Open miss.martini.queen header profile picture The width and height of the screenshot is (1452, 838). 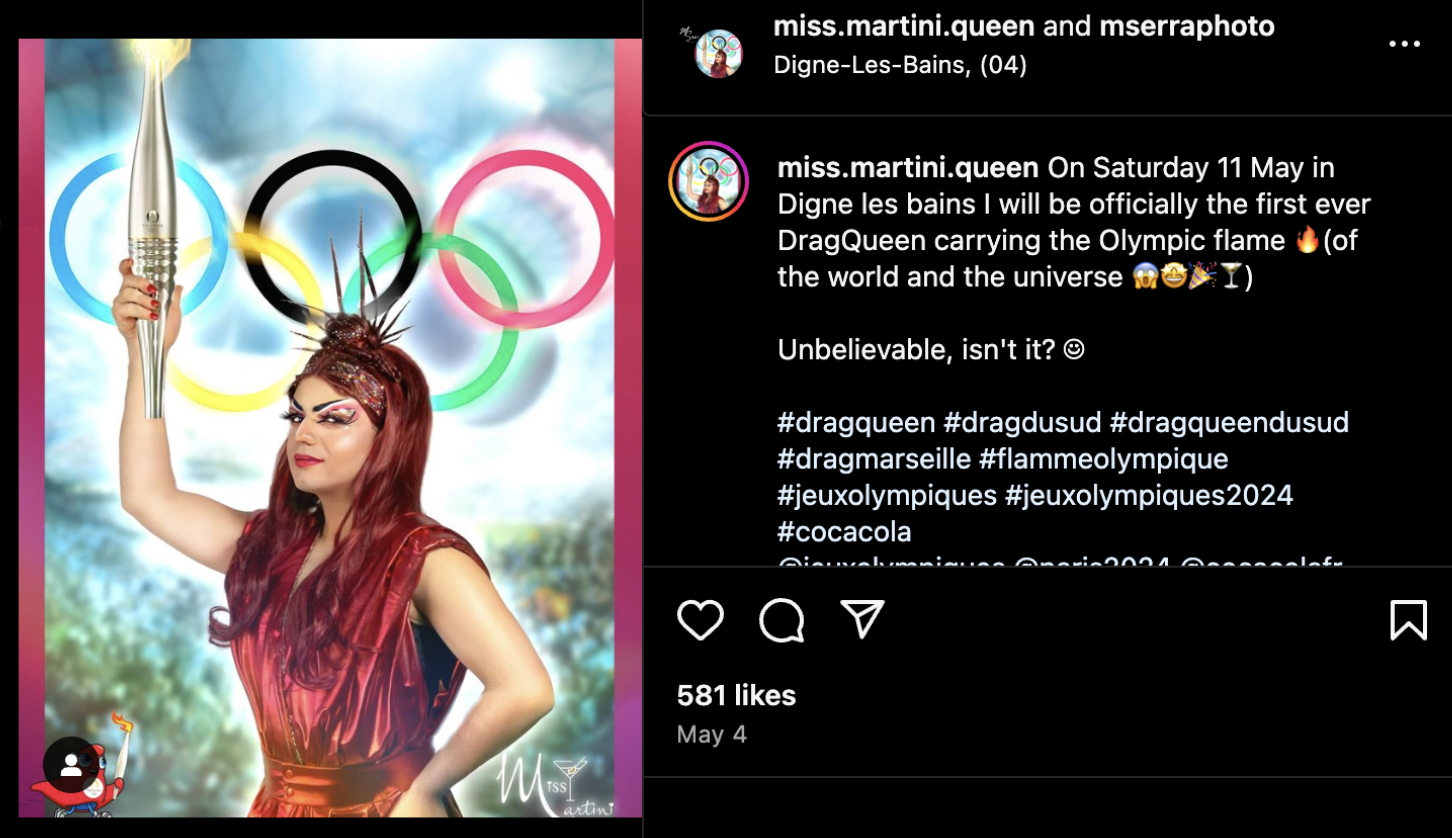pyautogui.click(x=718, y=52)
